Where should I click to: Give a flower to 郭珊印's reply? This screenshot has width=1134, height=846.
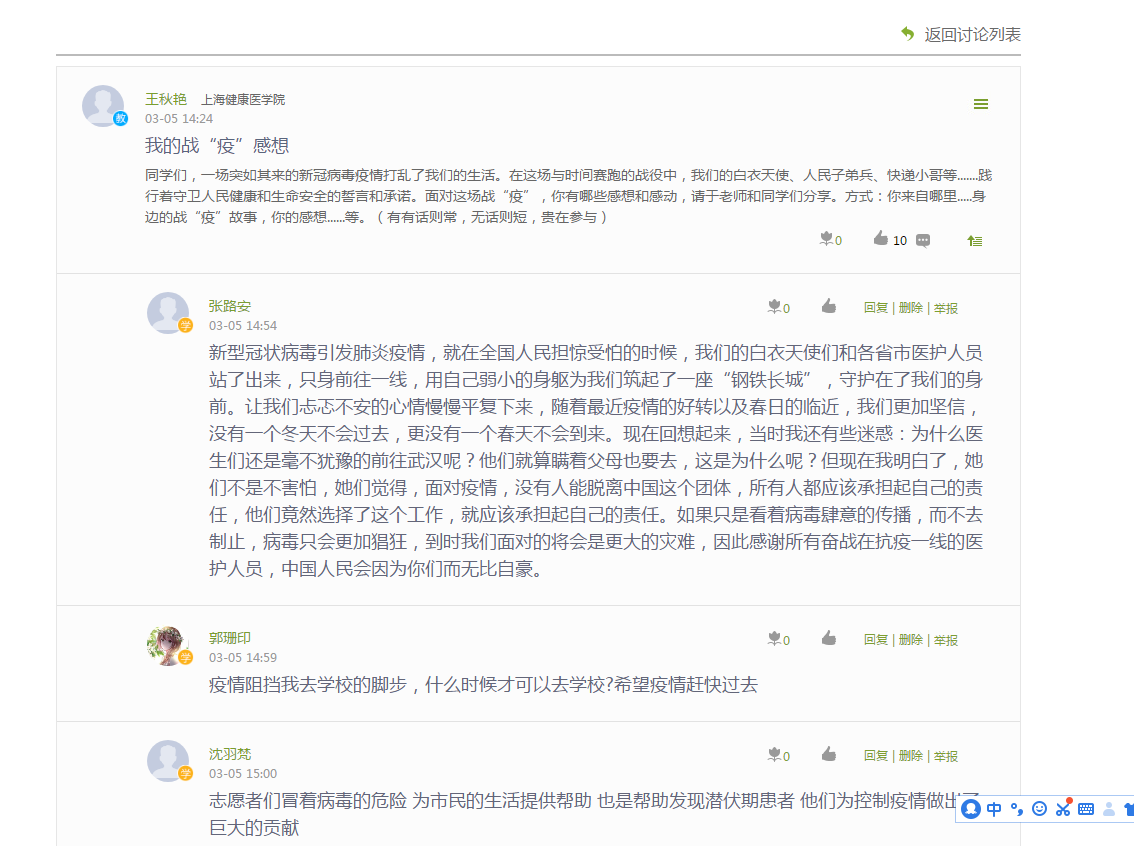pos(774,639)
